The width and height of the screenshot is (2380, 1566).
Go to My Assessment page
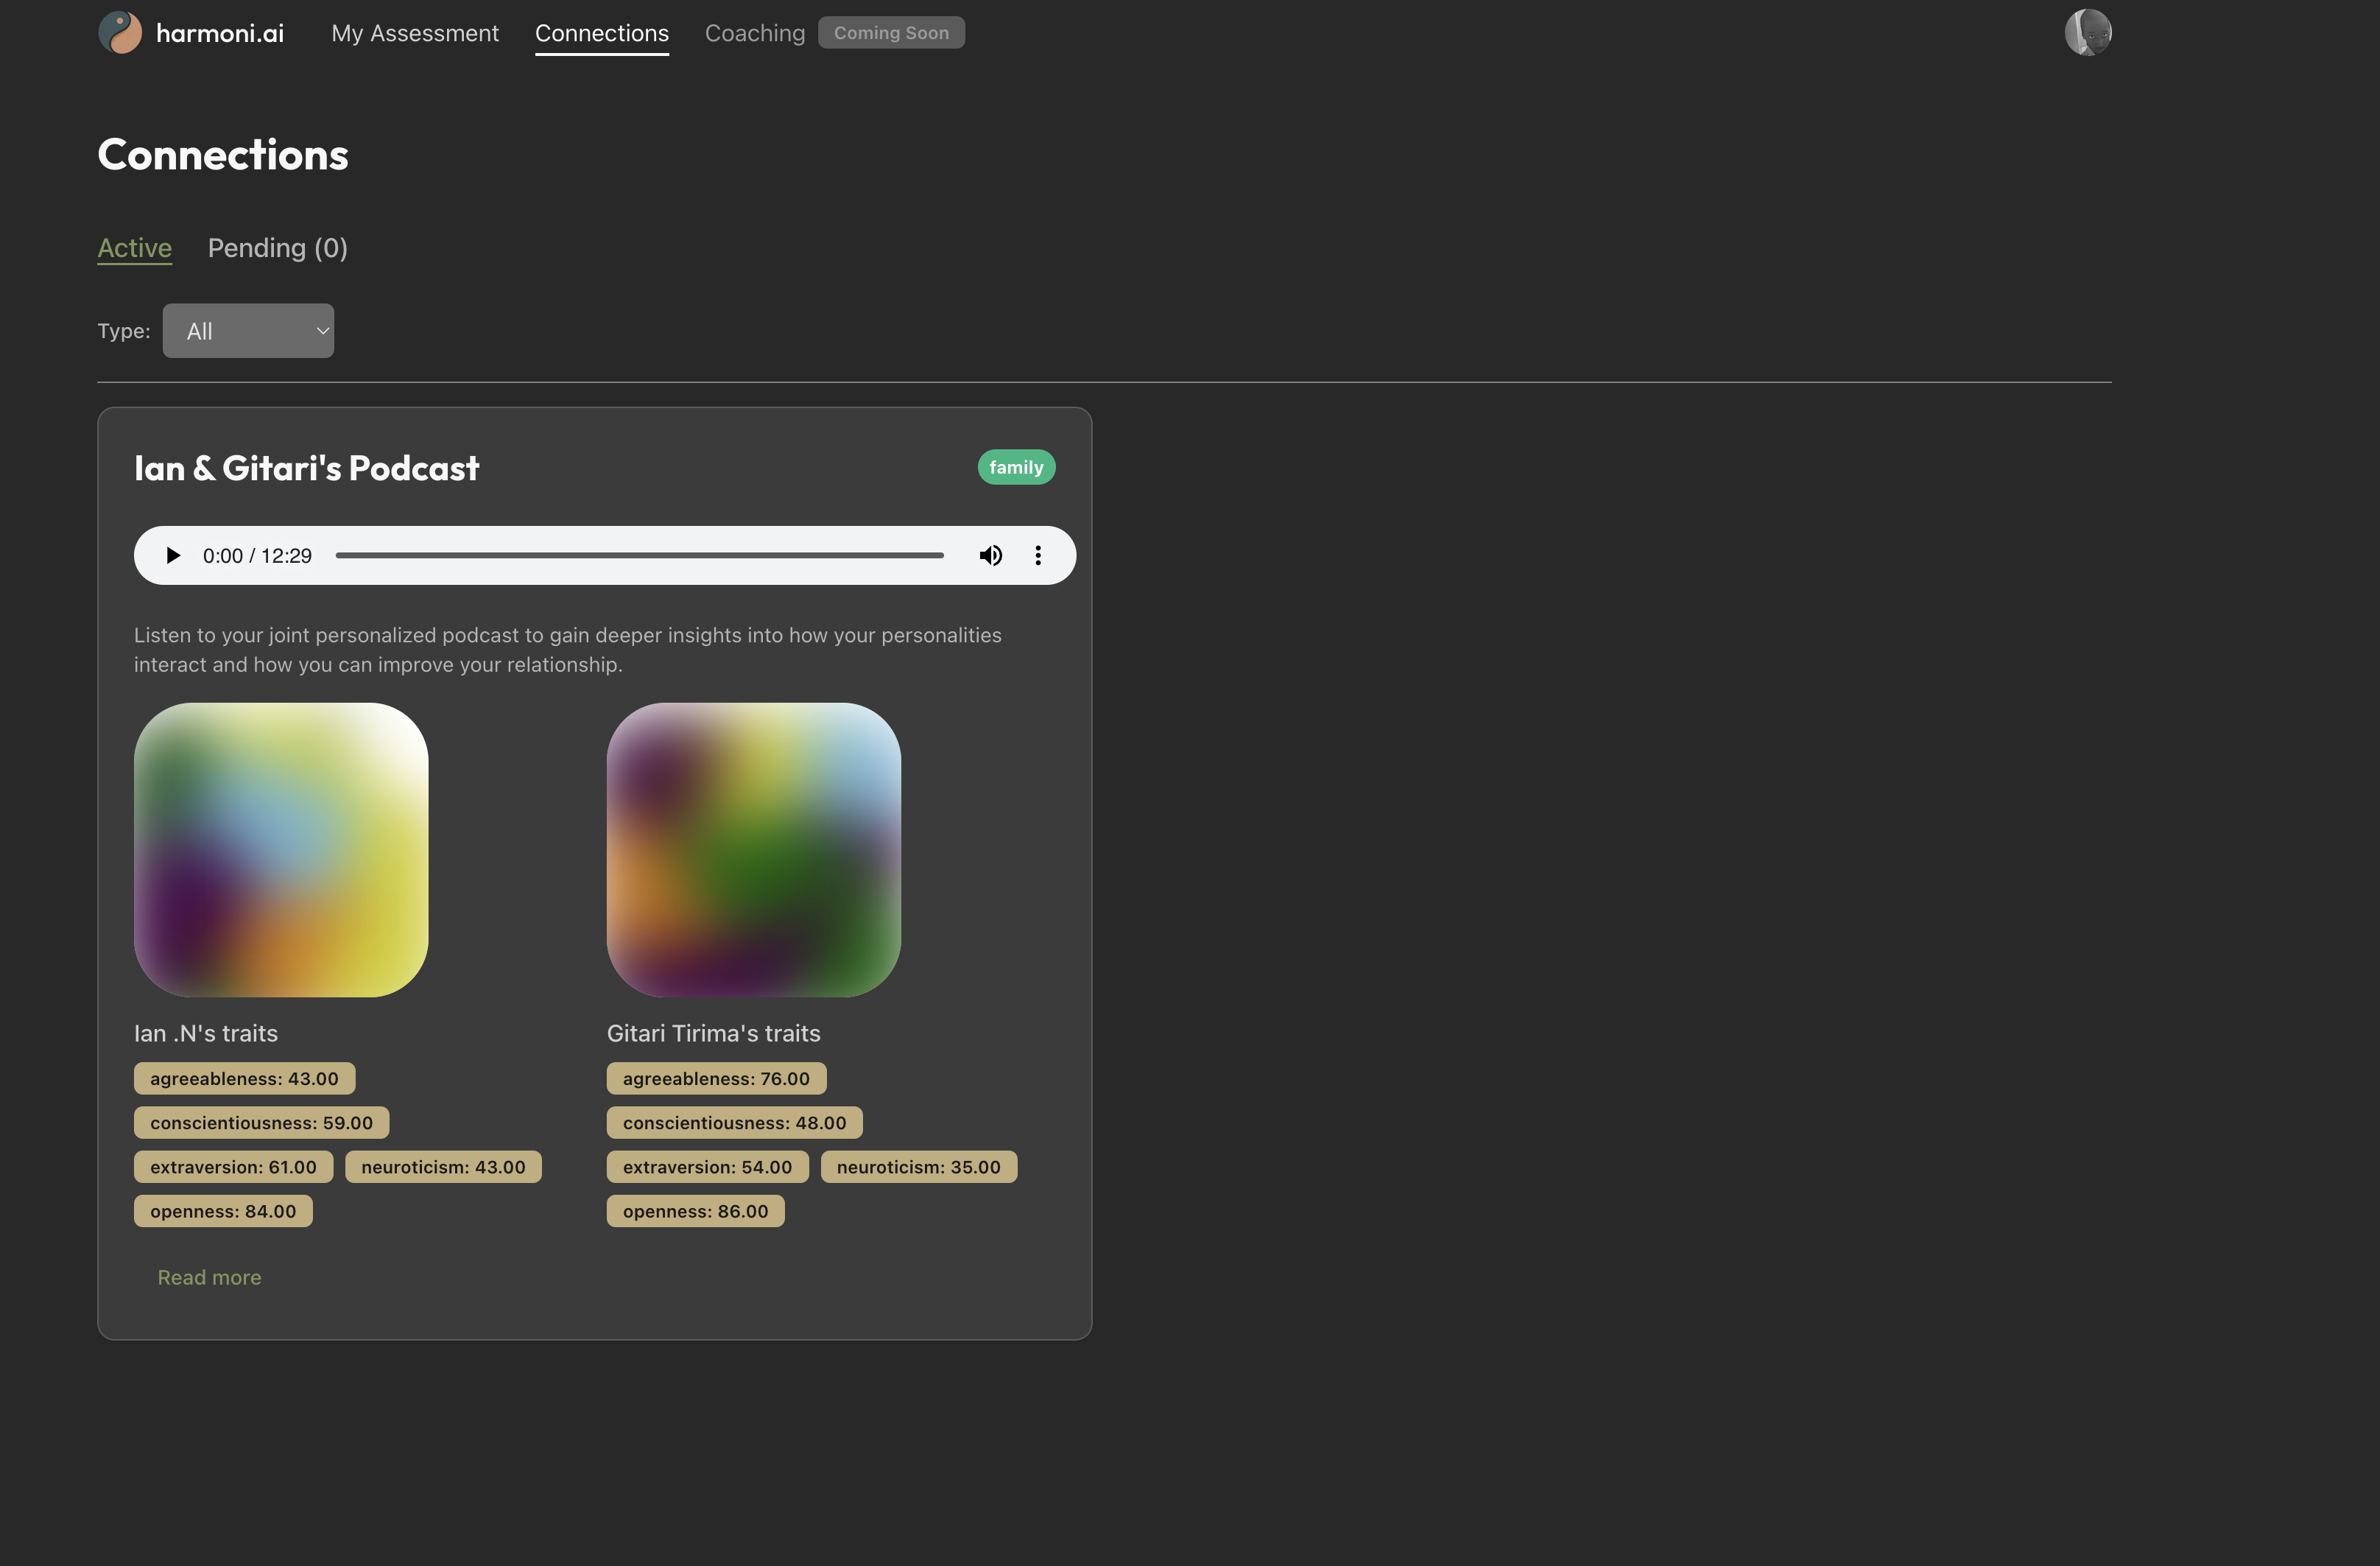tap(414, 33)
